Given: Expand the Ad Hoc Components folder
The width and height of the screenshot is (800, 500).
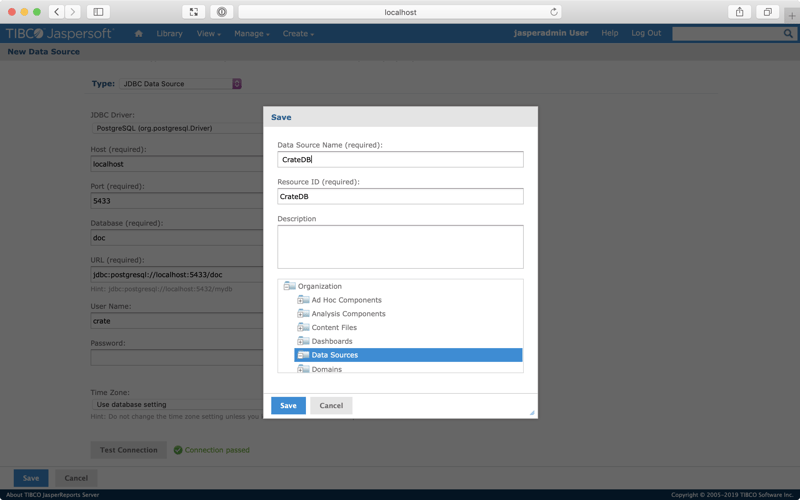Looking at the screenshot, I should click(x=300, y=300).
